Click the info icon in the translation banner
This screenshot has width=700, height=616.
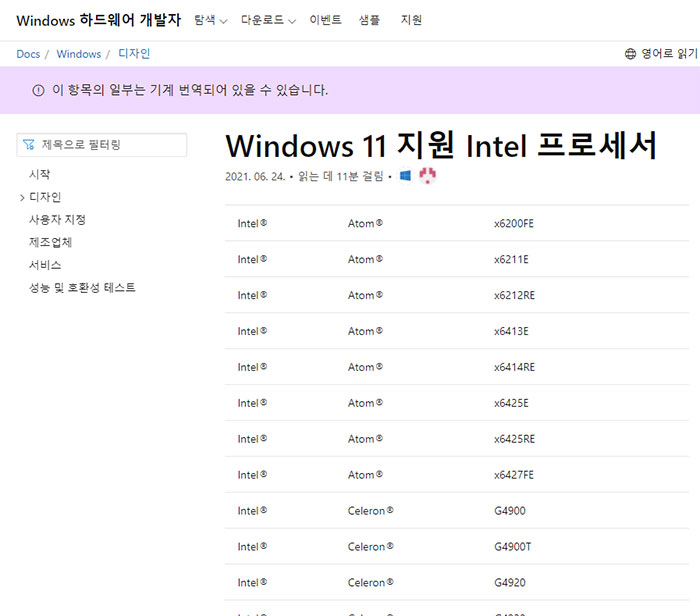(38, 91)
